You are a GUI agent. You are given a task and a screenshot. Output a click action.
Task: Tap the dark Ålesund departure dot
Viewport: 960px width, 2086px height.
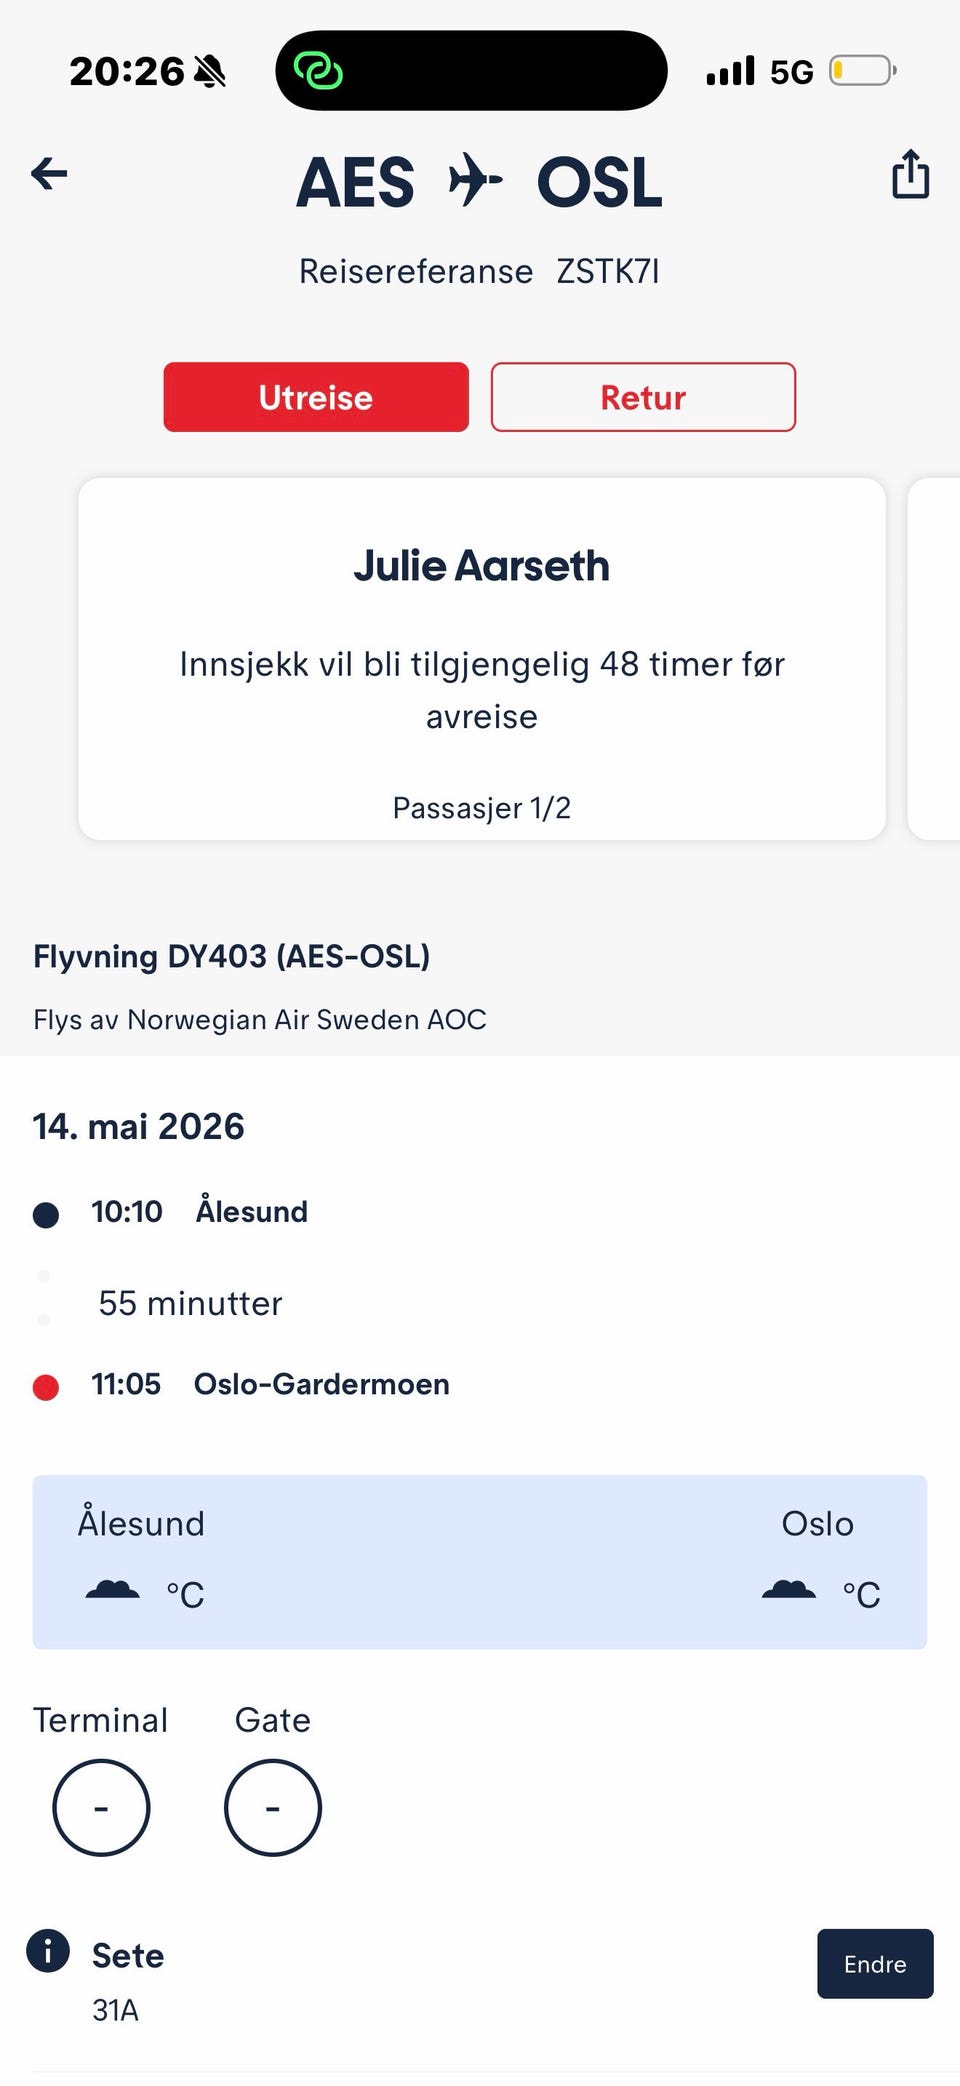(46, 1214)
